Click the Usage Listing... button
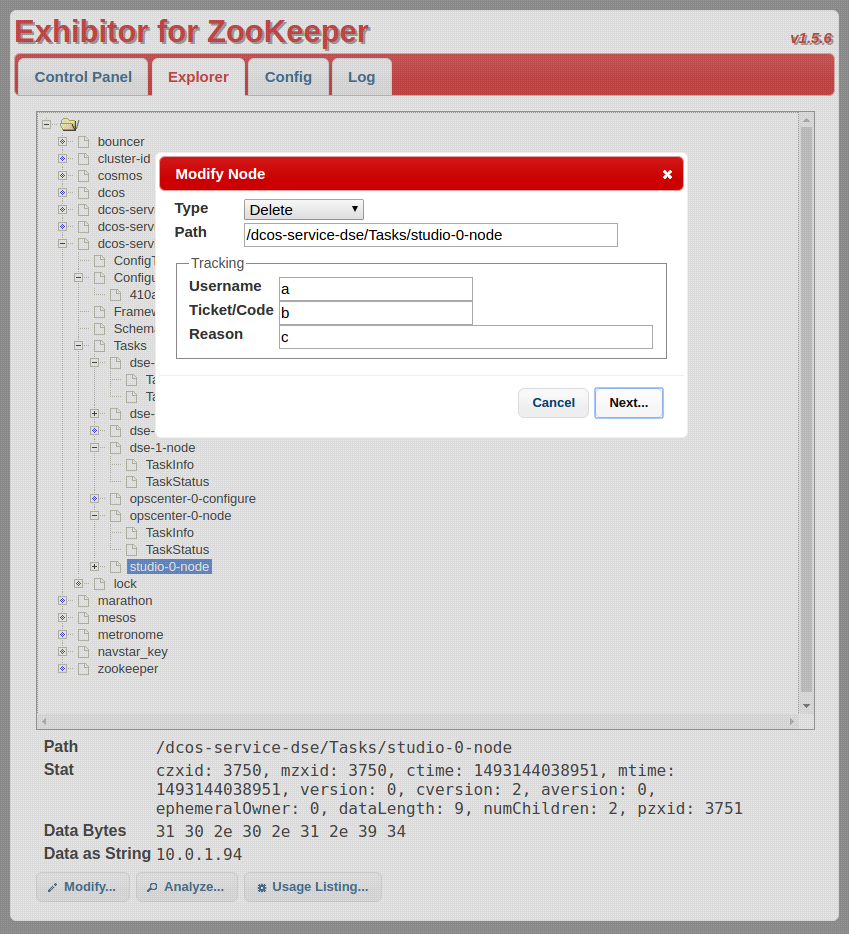This screenshot has width=849, height=934. (x=312, y=887)
